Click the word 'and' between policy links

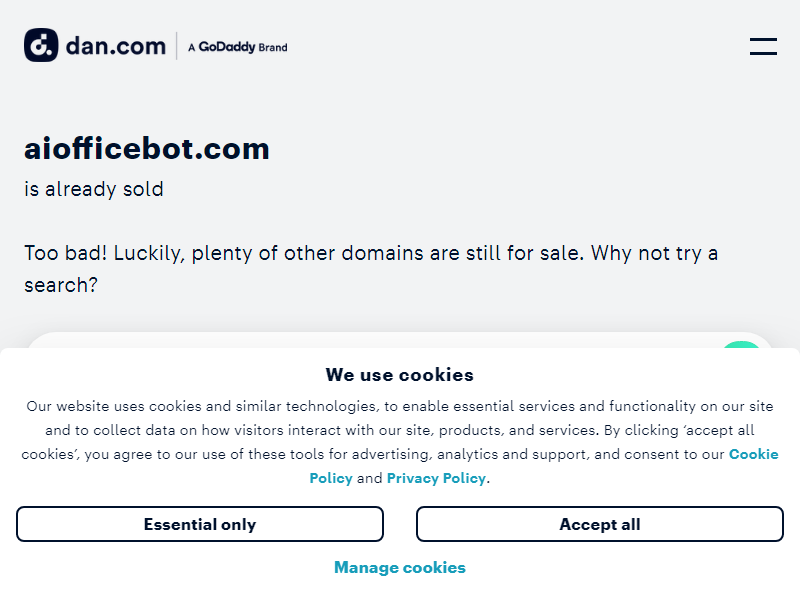(x=370, y=478)
